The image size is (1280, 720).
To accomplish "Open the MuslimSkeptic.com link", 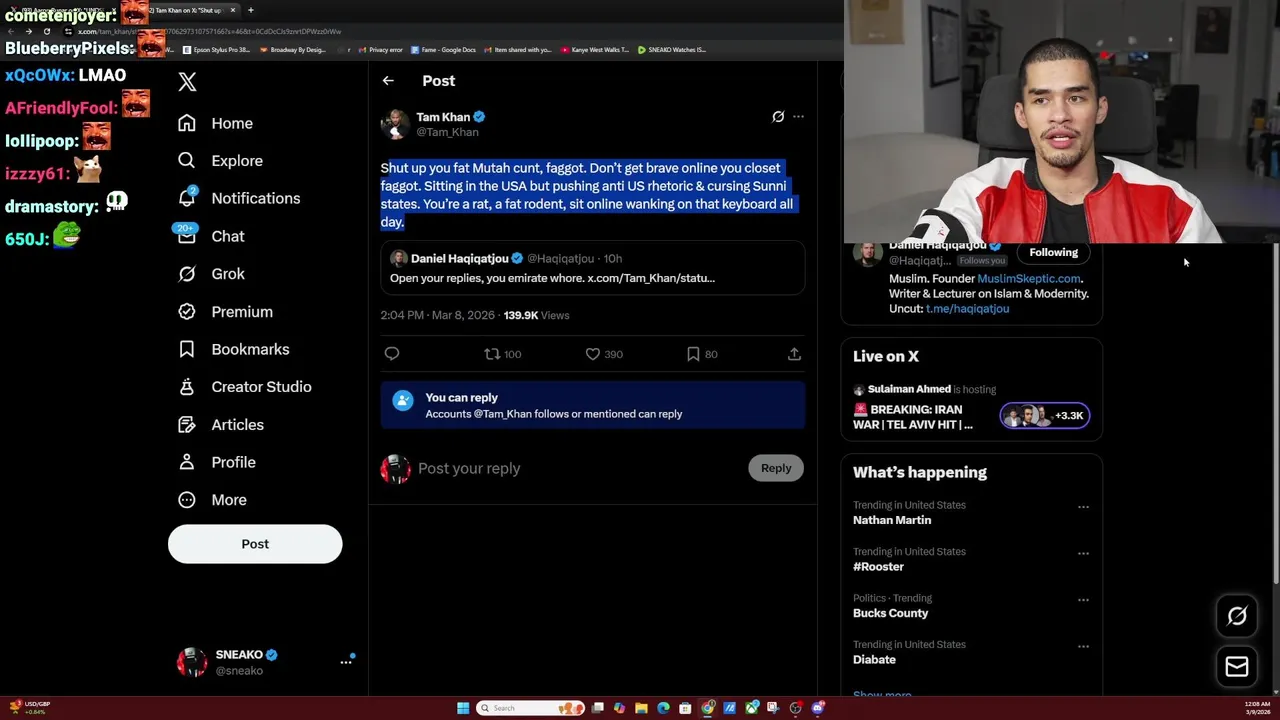I will click(1029, 279).
